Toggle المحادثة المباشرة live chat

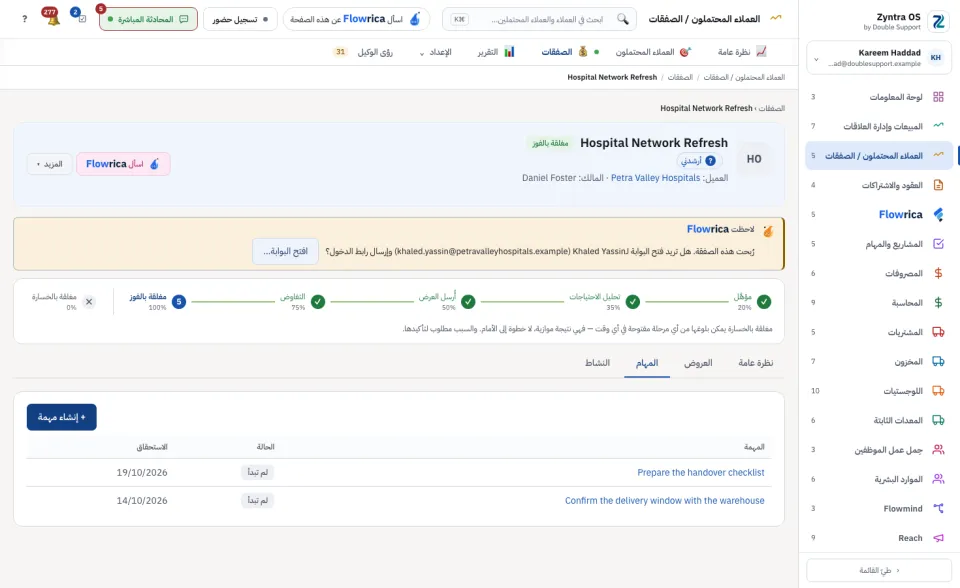pyautogui.click(x=148, y=19)
